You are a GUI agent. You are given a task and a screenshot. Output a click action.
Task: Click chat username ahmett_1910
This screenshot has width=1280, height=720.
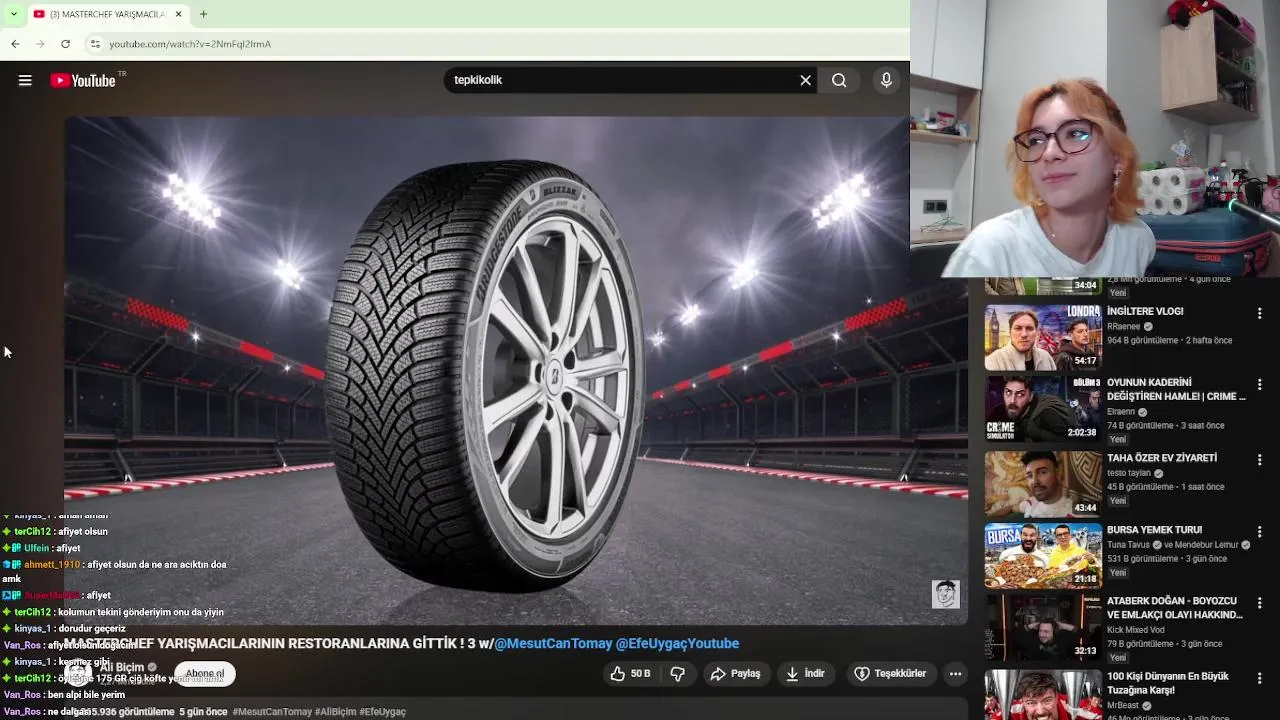click(x=52, y=565)
